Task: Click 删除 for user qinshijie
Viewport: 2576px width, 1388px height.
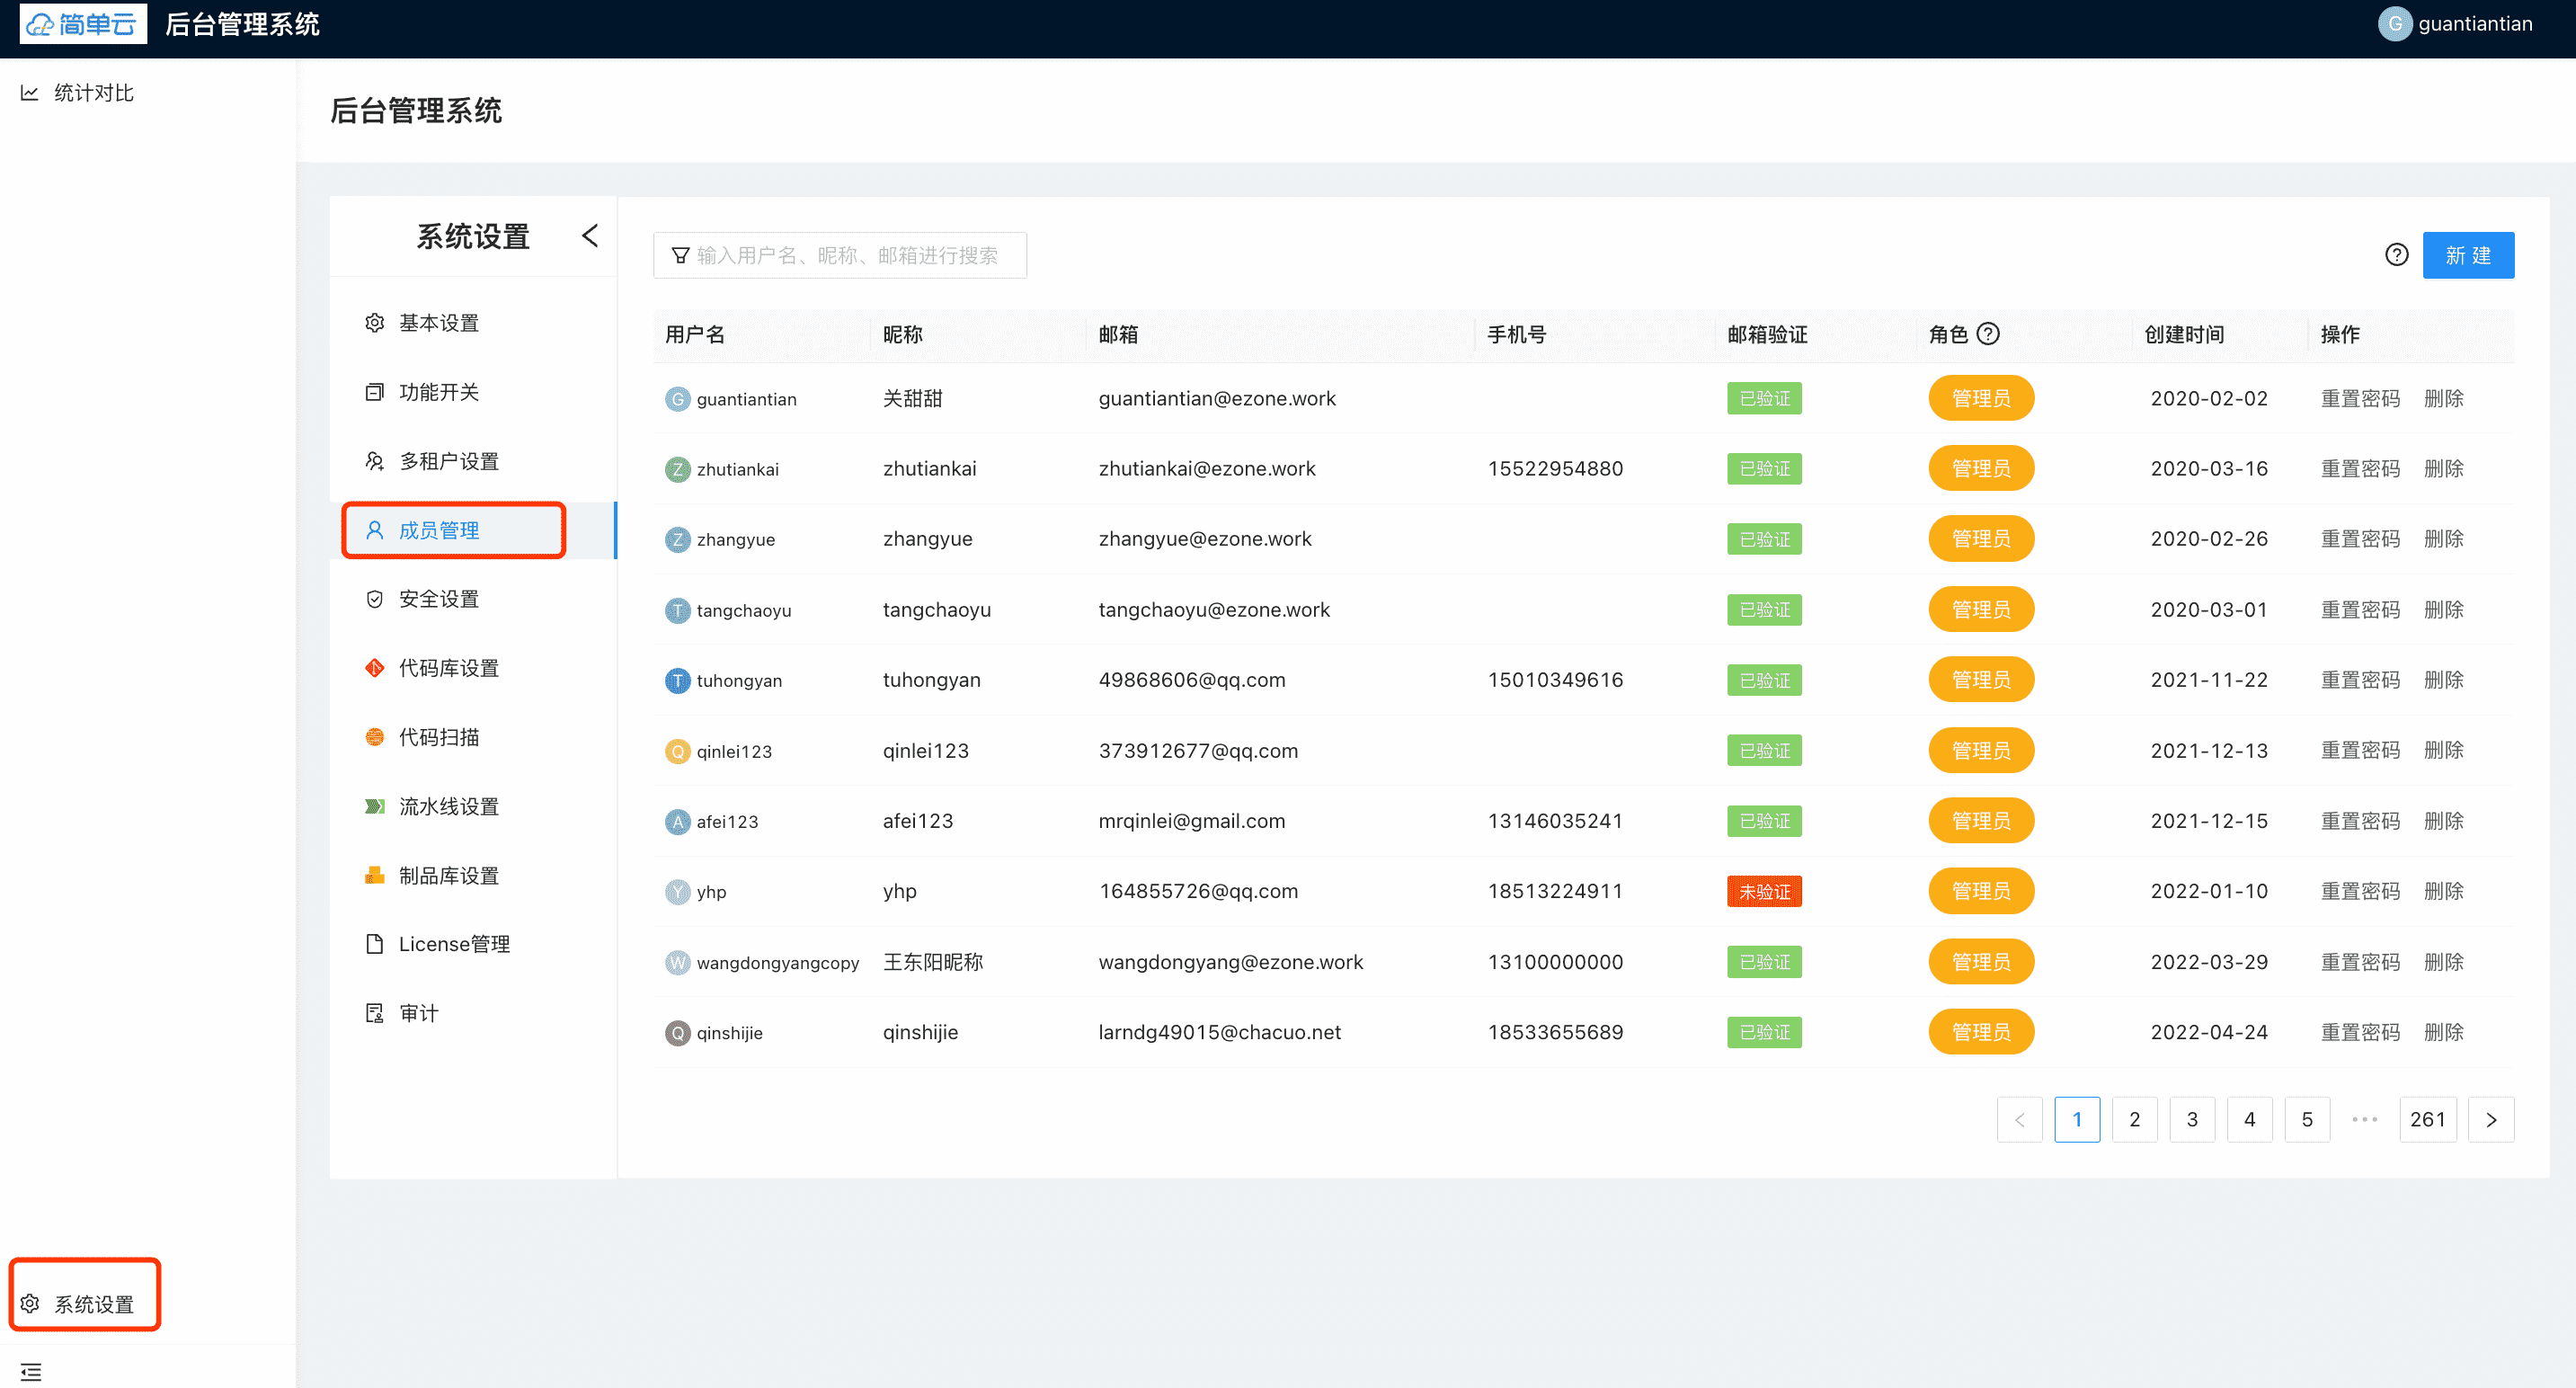Action: point(2443,1032)
